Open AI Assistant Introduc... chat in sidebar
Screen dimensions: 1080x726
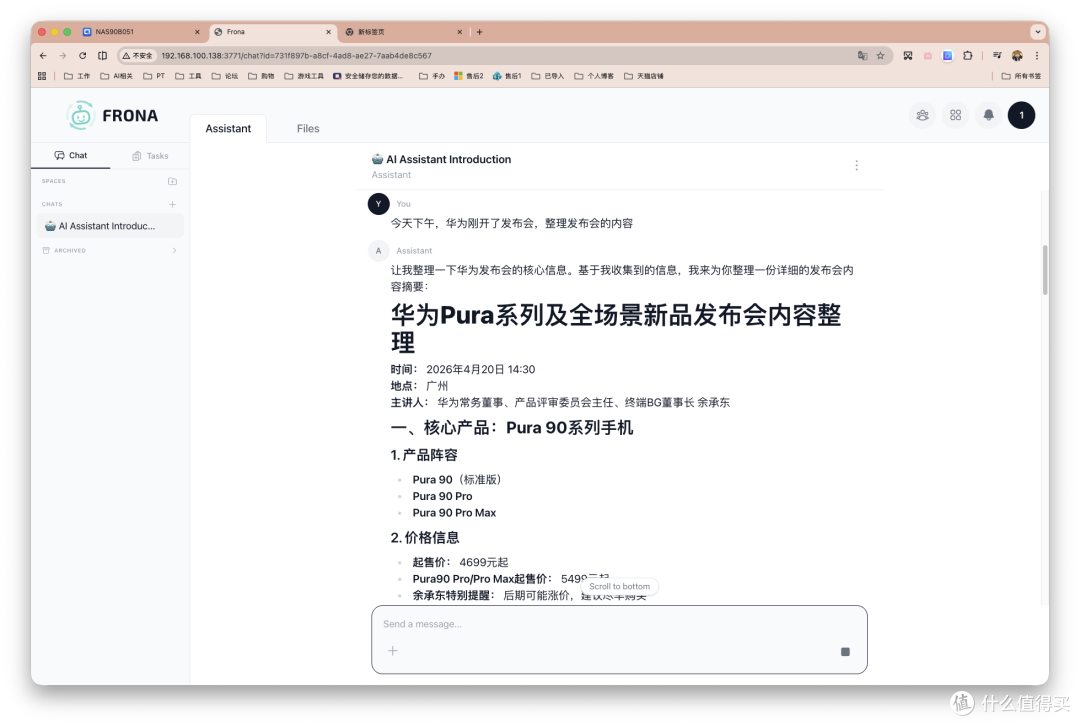point(110,226)
